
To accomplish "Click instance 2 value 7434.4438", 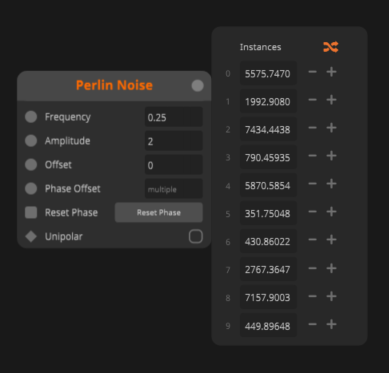I will 268,129.
